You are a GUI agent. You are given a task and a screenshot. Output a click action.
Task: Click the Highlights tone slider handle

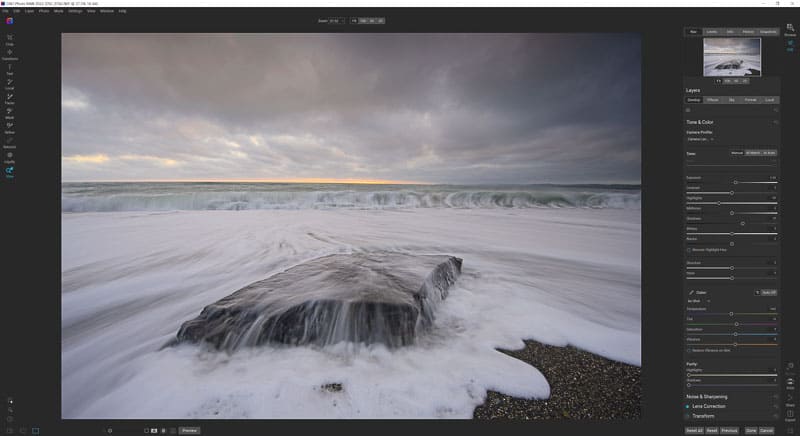(x=719, y=203)
